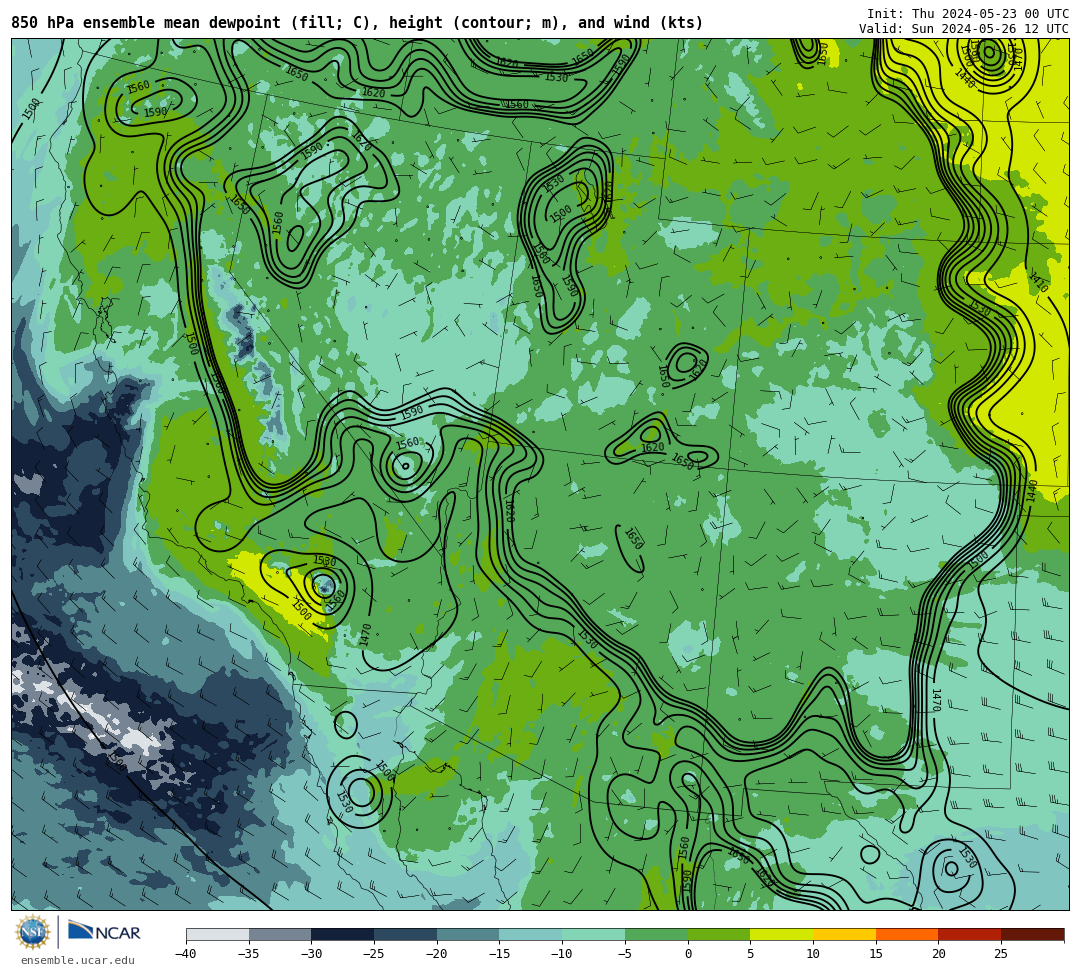Click the Valid time 'Sun 2024-05-26 12 UTC'
The width and height of the screenshot is (1080, 973).
click(x=990, y=28)
